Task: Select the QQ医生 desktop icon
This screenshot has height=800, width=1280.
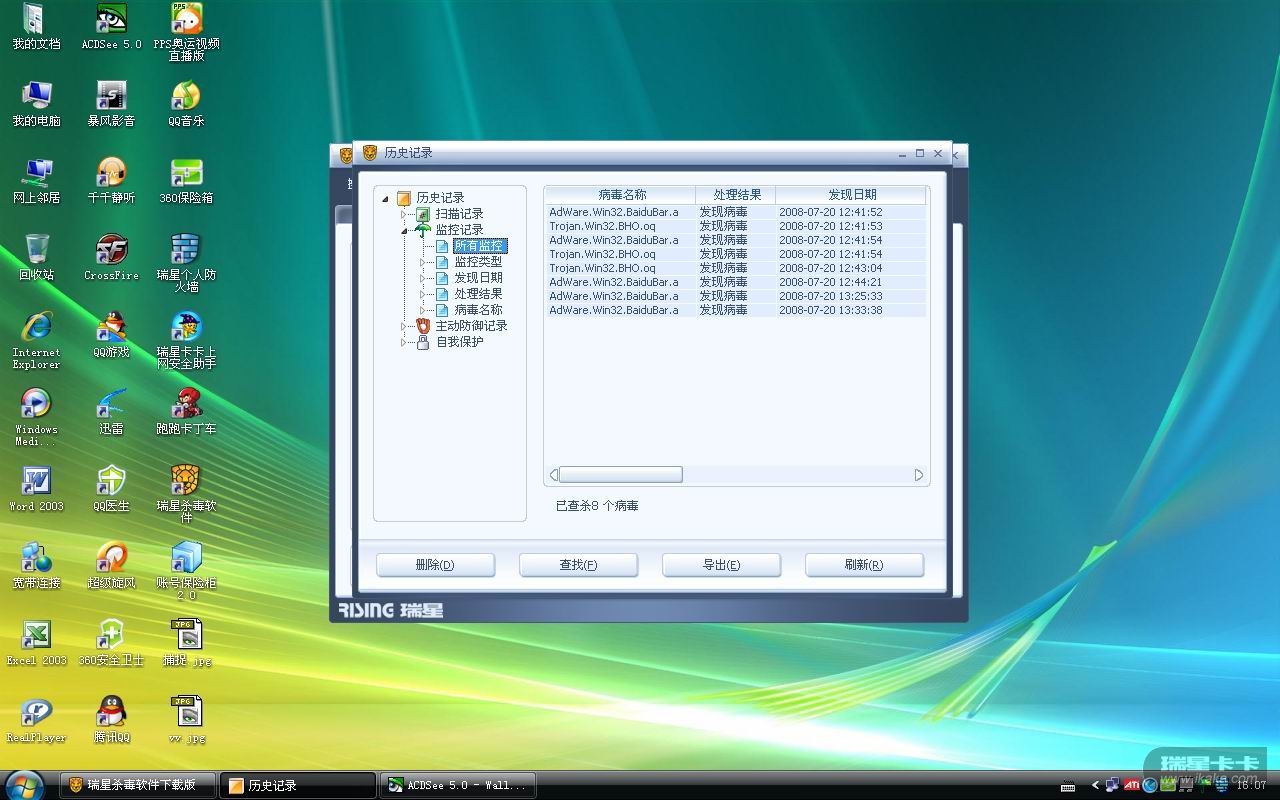Action: click(111, 489)
